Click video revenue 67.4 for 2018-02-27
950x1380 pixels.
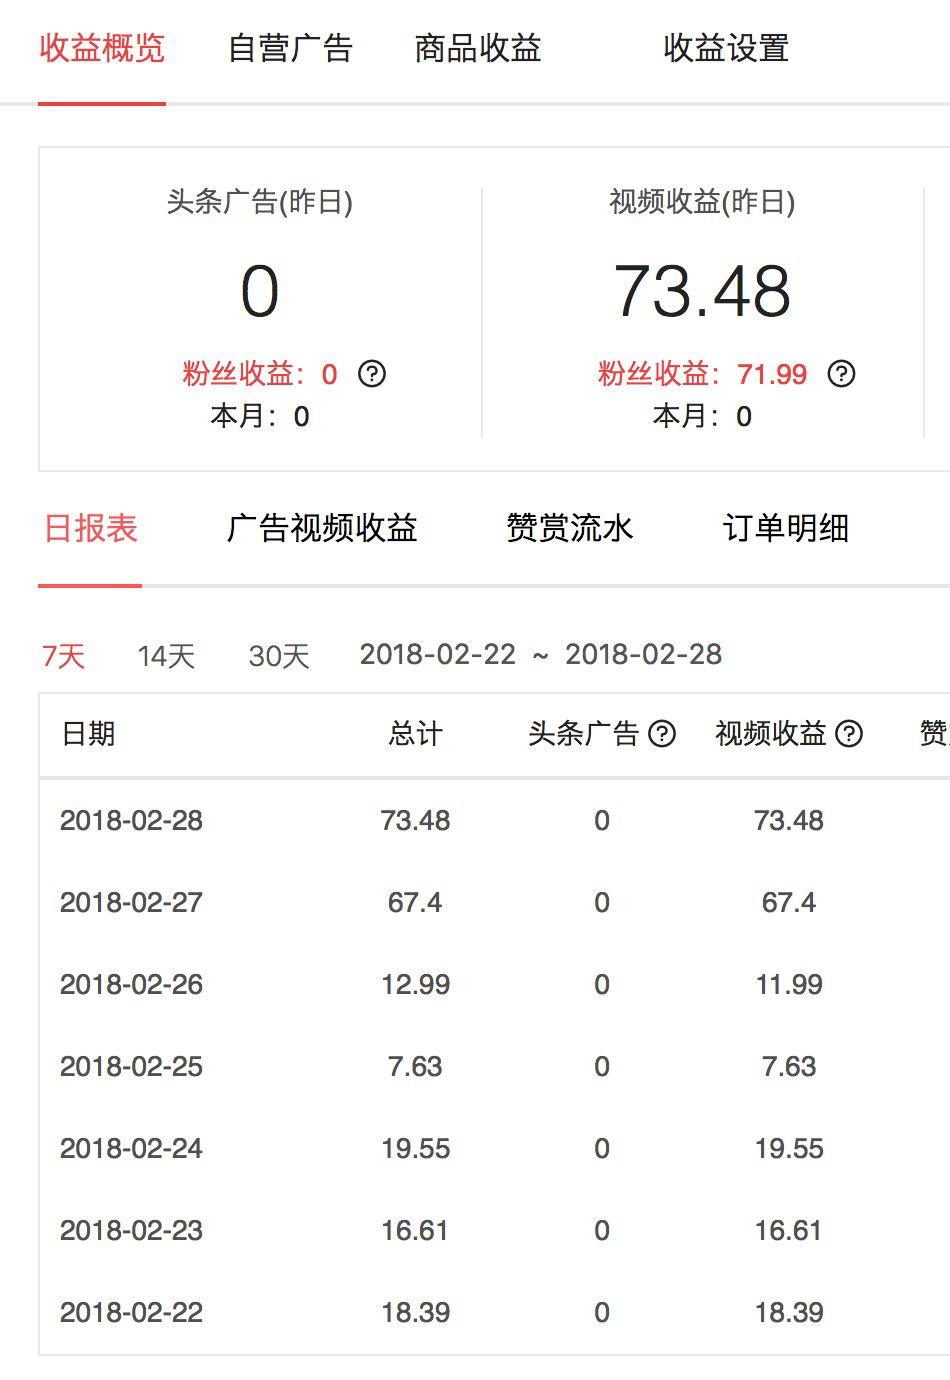(x=789, y=903)
